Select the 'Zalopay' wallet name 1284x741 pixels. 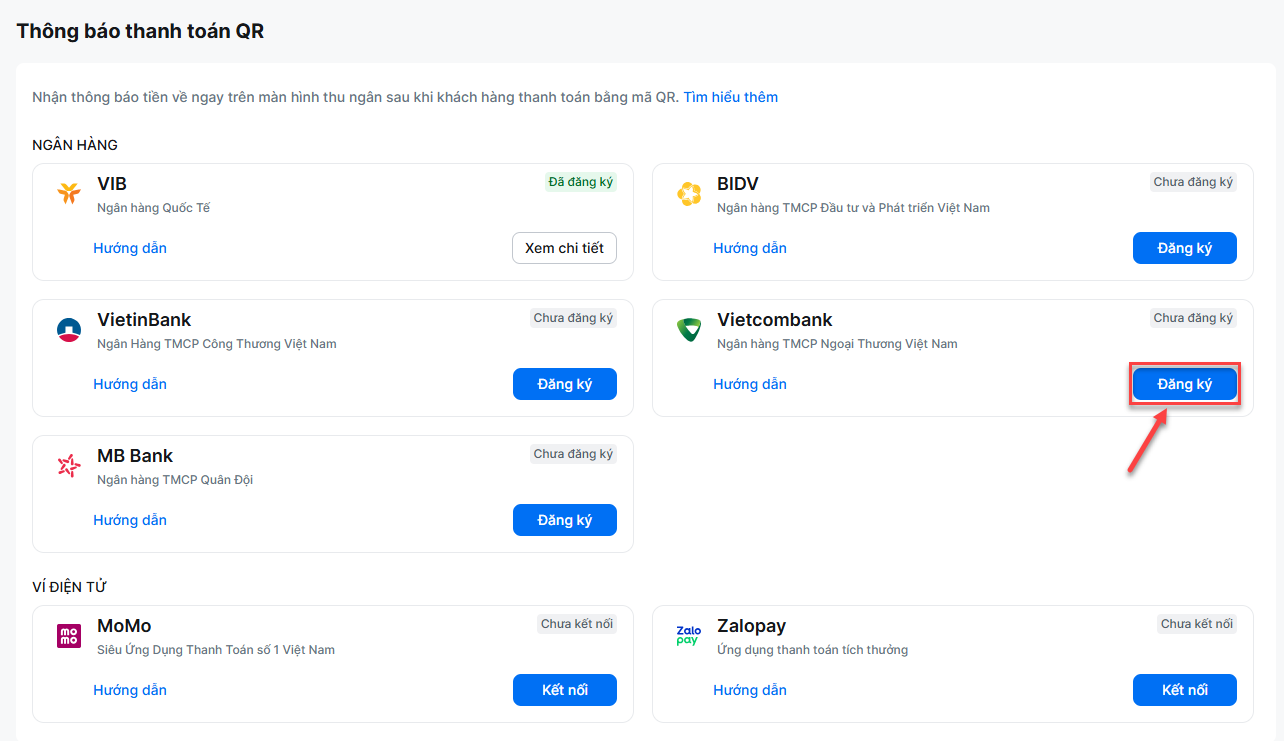pos(752,626)
